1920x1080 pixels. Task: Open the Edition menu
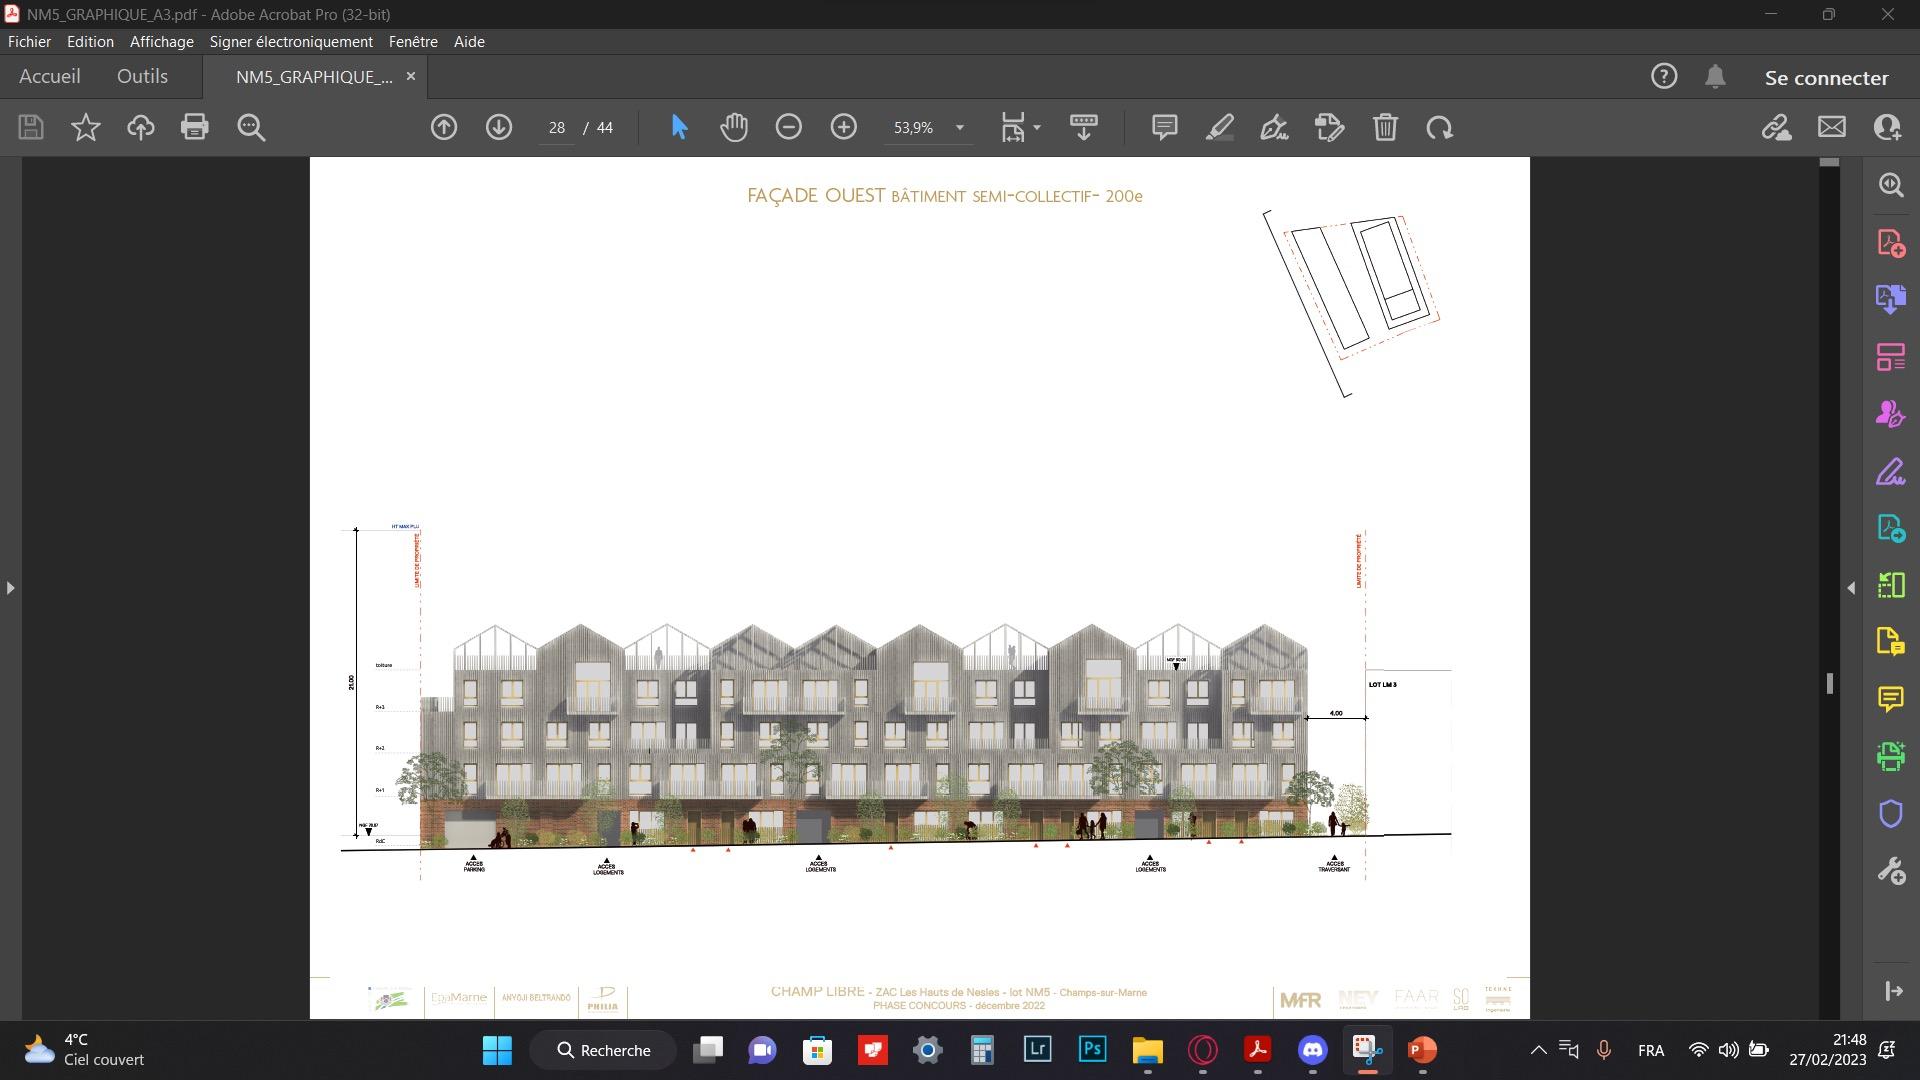tap(90, 42)
